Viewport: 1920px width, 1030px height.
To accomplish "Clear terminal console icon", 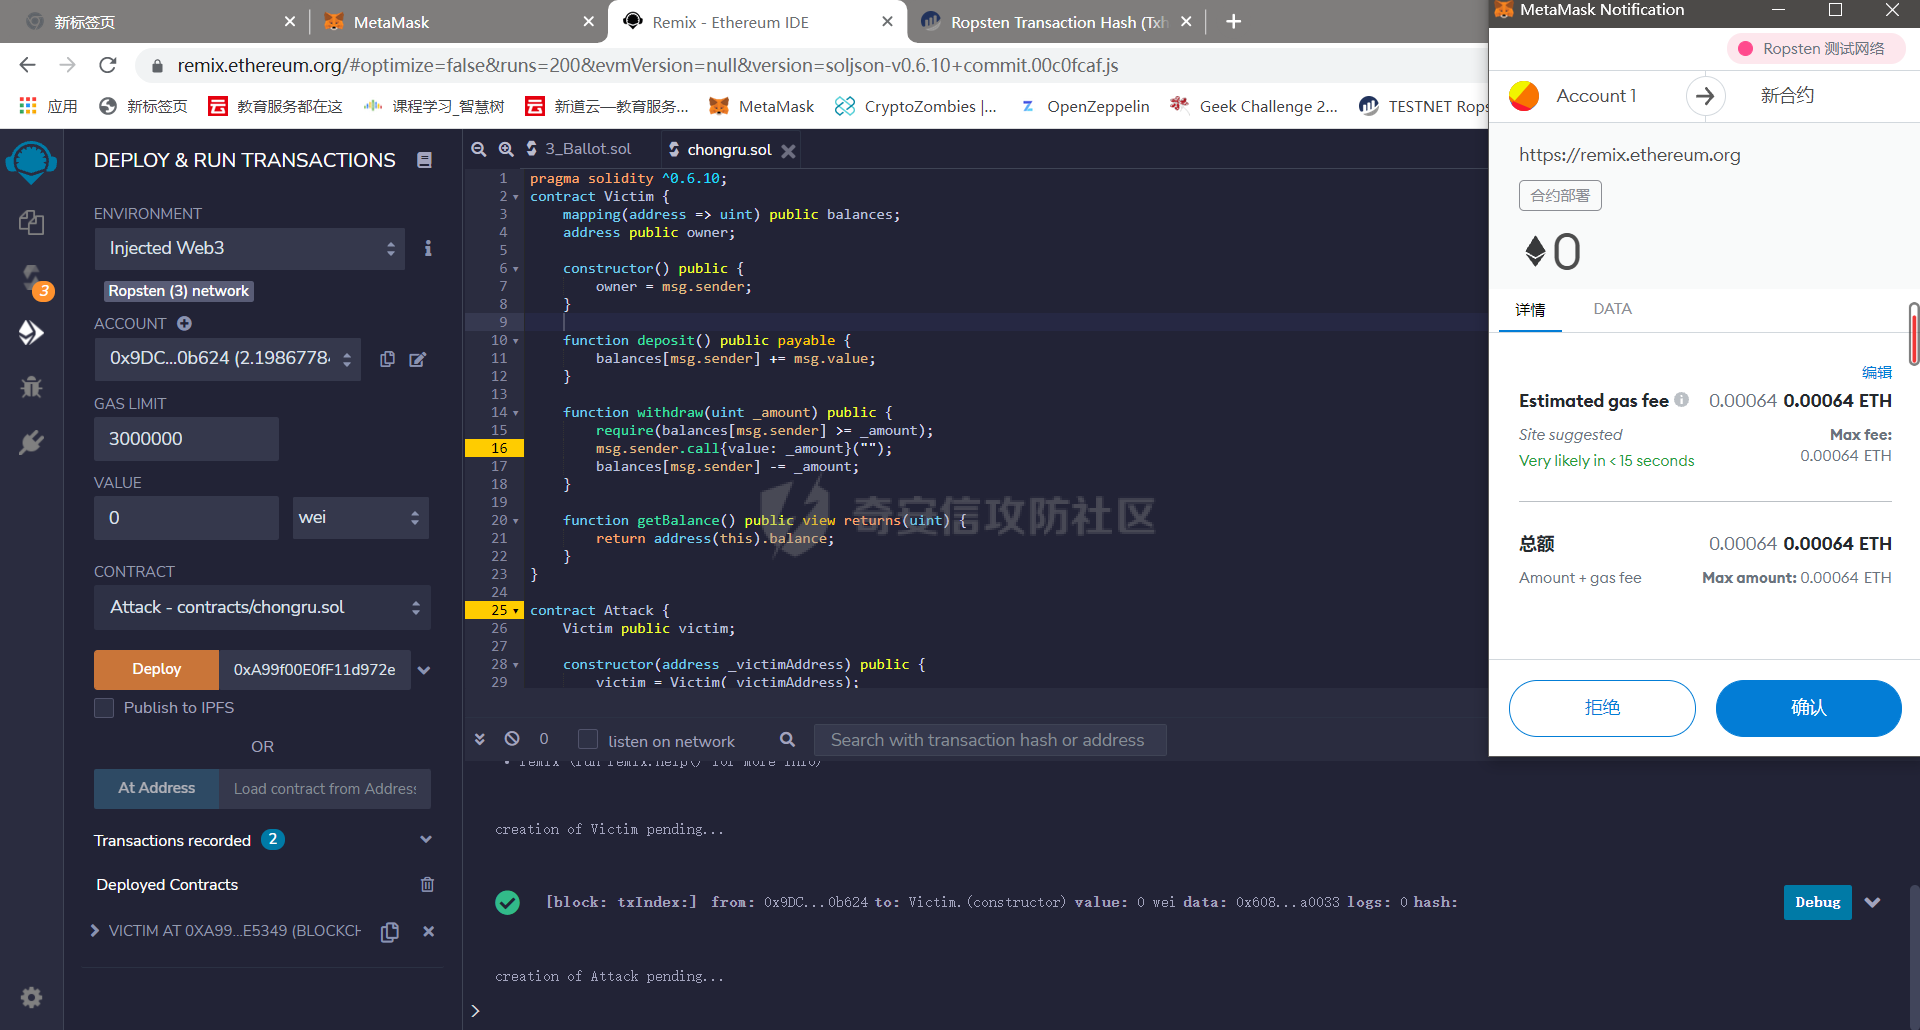I will tap(512, 739).
